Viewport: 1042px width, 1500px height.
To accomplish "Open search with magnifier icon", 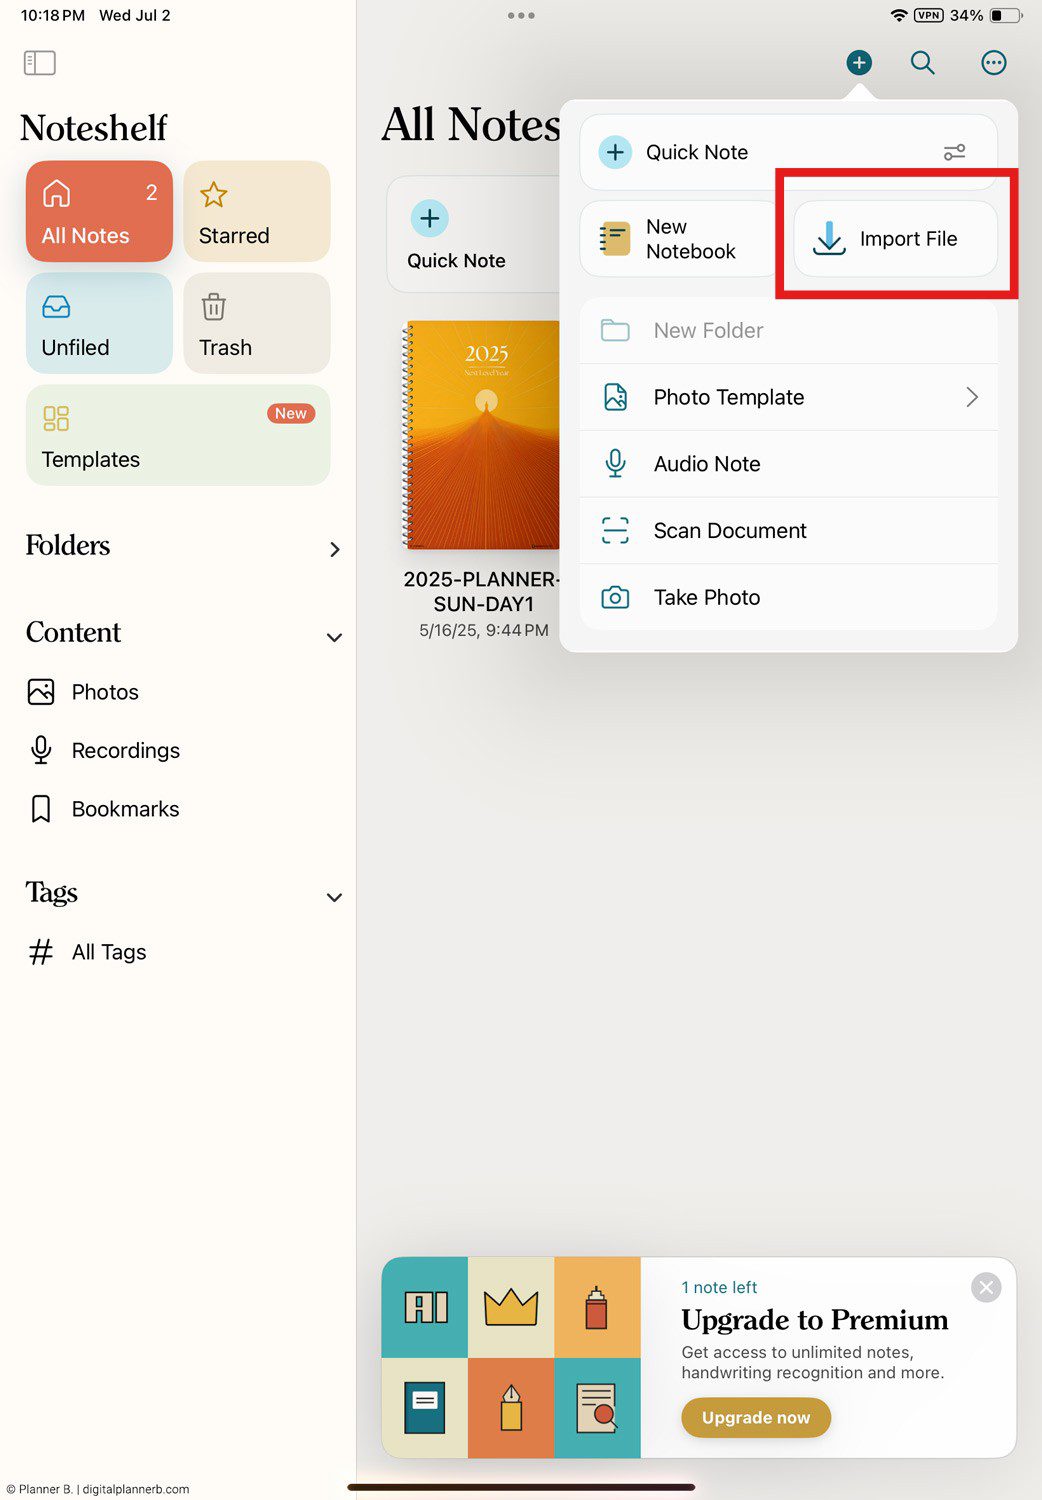I will (922, 63).
